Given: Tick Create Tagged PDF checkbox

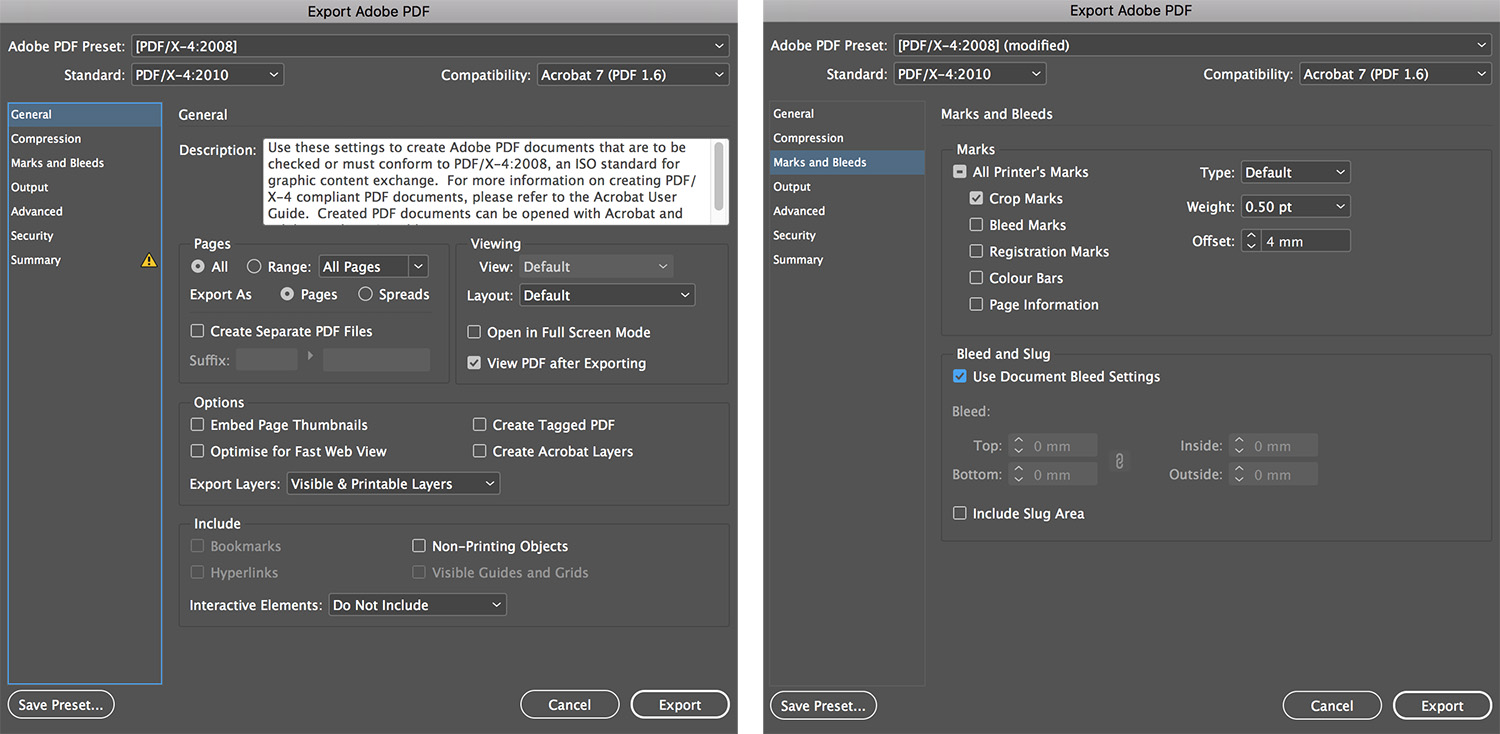Looking at the screenshot, I should (480, 425).
